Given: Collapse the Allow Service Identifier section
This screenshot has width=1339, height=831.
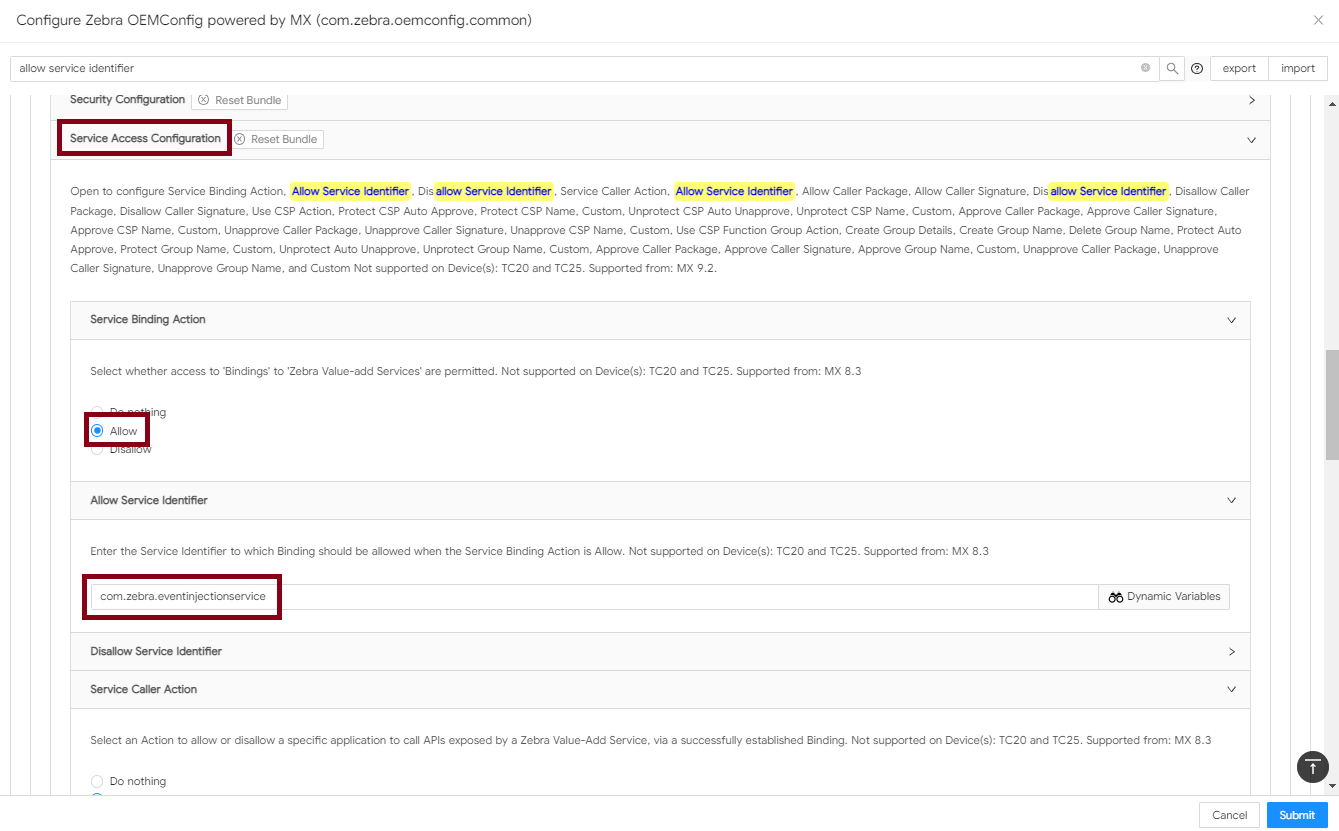Looking at the screenshot, I should 1232,500.
